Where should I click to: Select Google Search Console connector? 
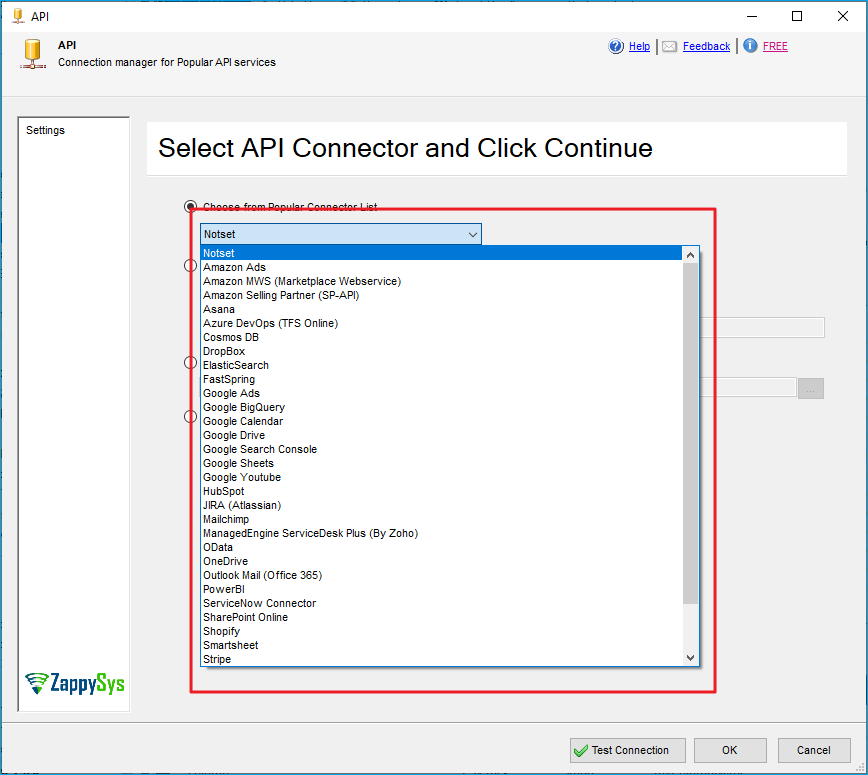point(441,450)
